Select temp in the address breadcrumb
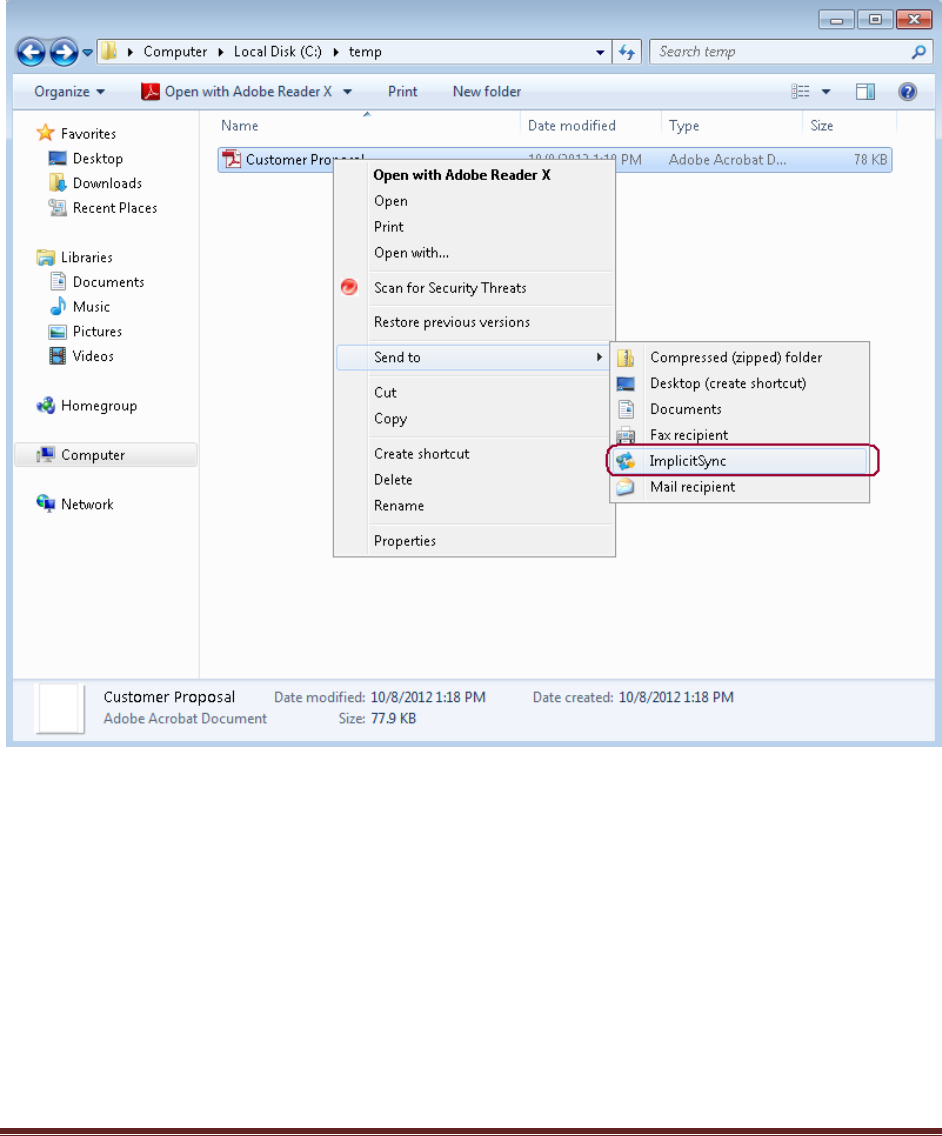This screenshot has height=1136, width=942. click(365, 52)
